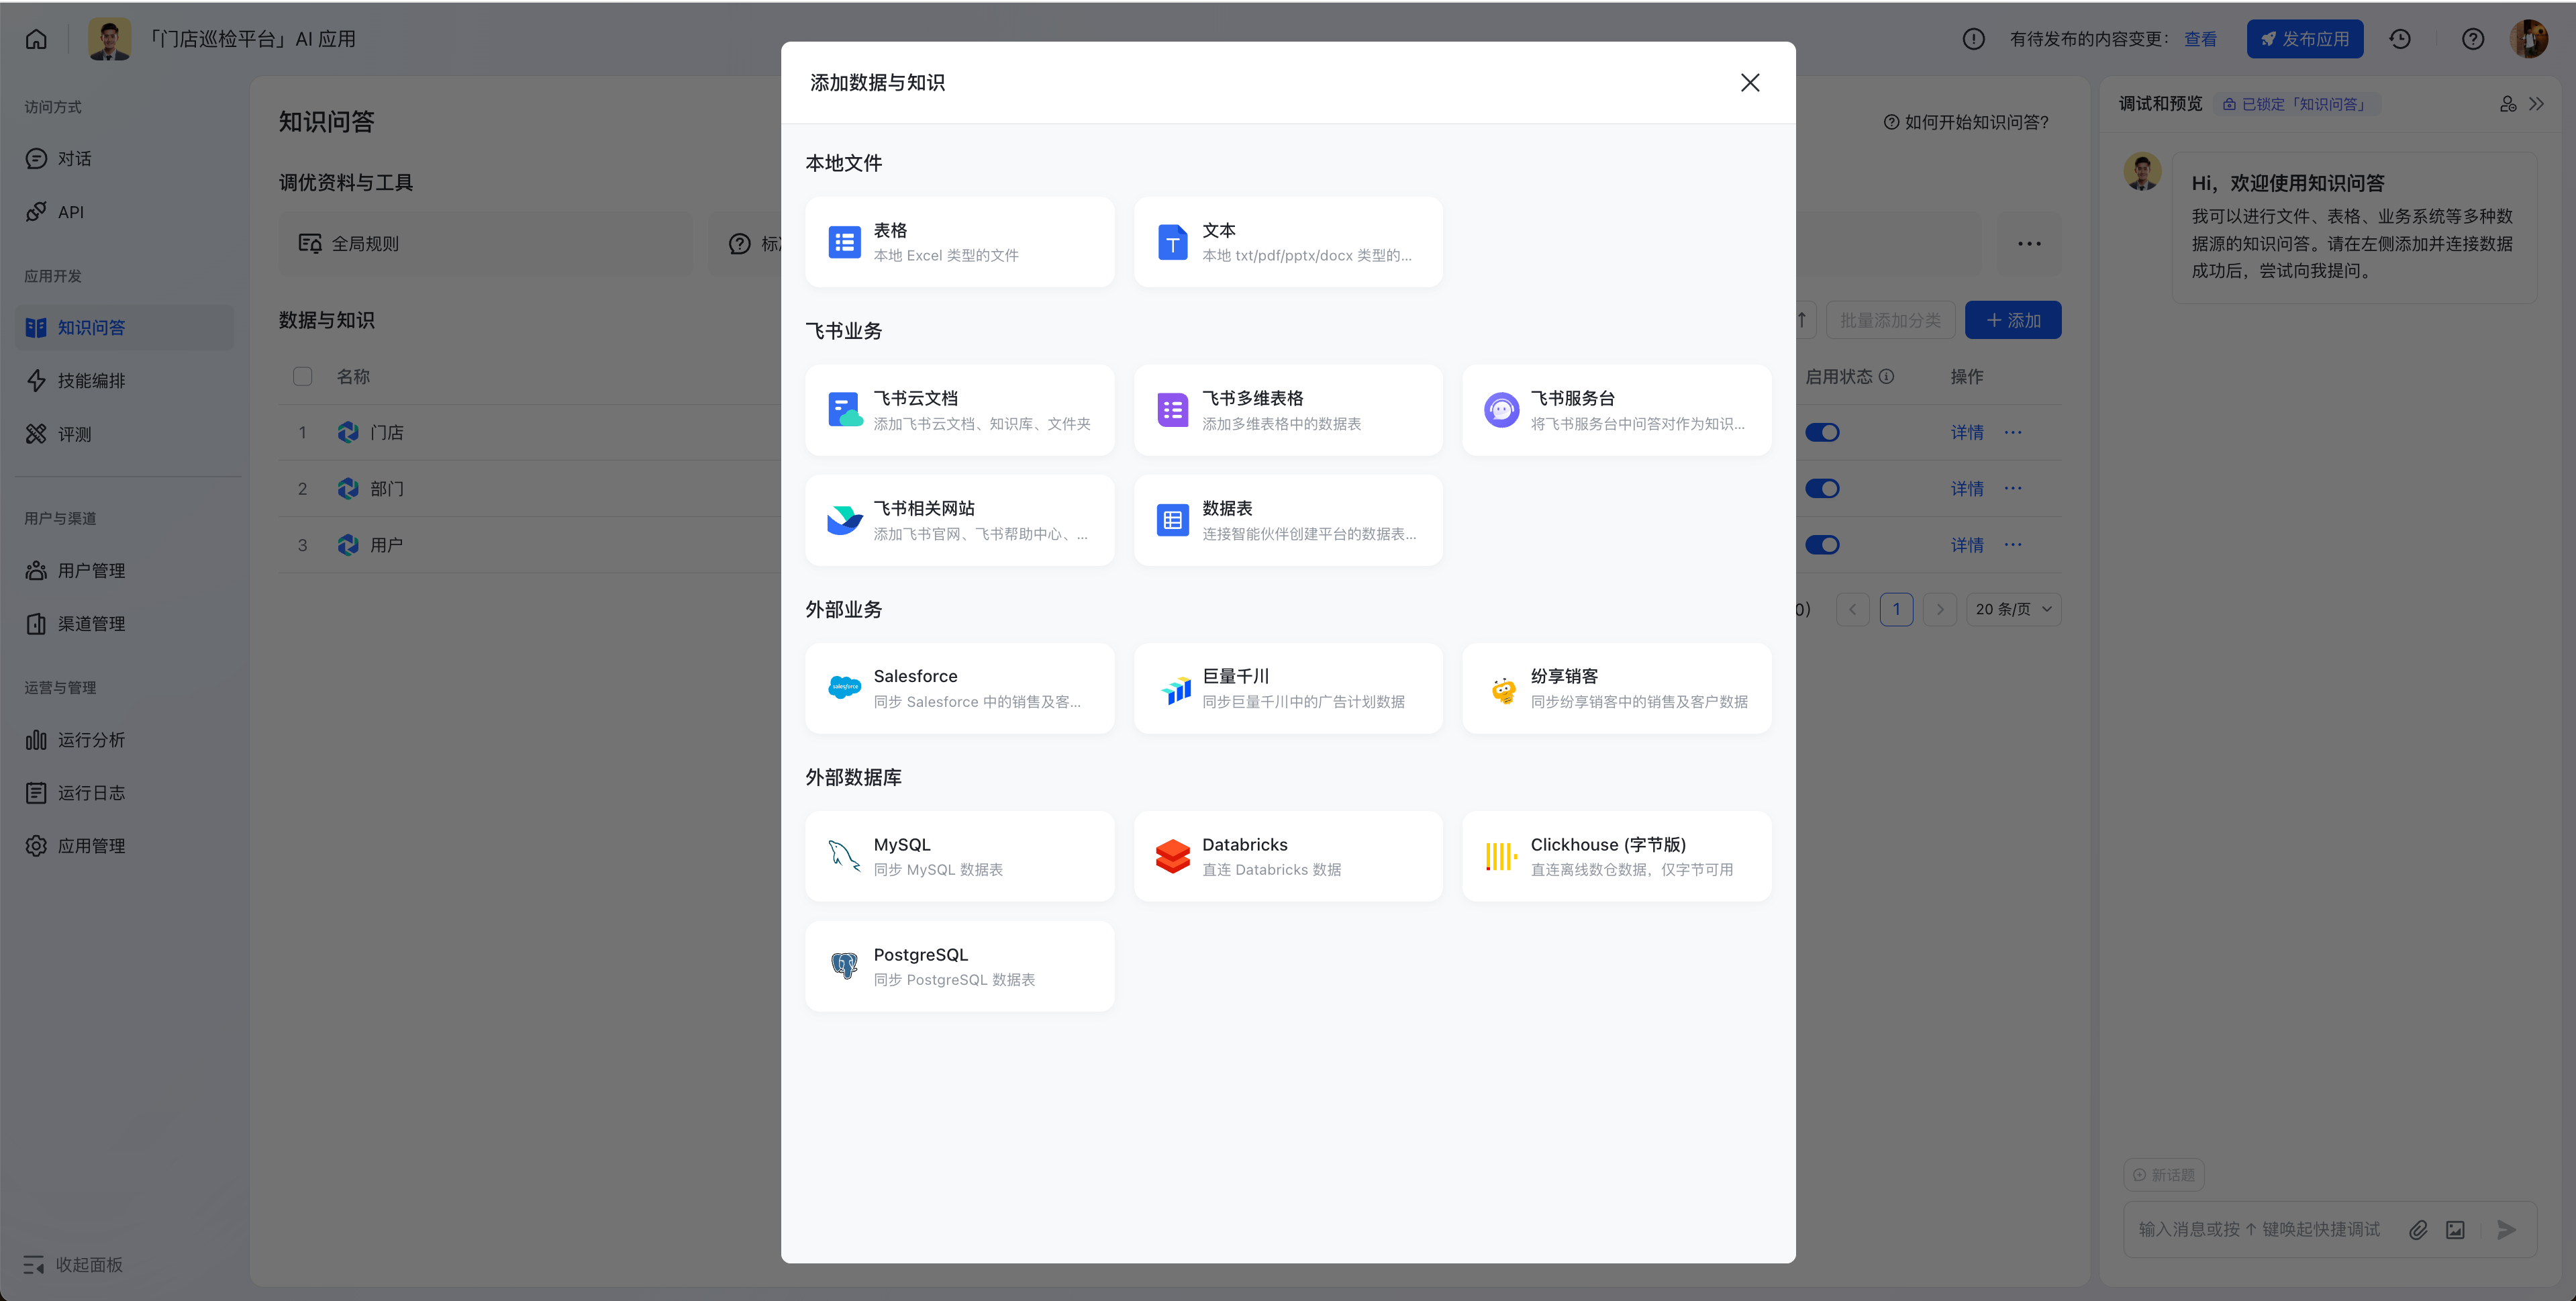
Task: Open 运行分析 in the sidebar
Action: click(125, 739)
